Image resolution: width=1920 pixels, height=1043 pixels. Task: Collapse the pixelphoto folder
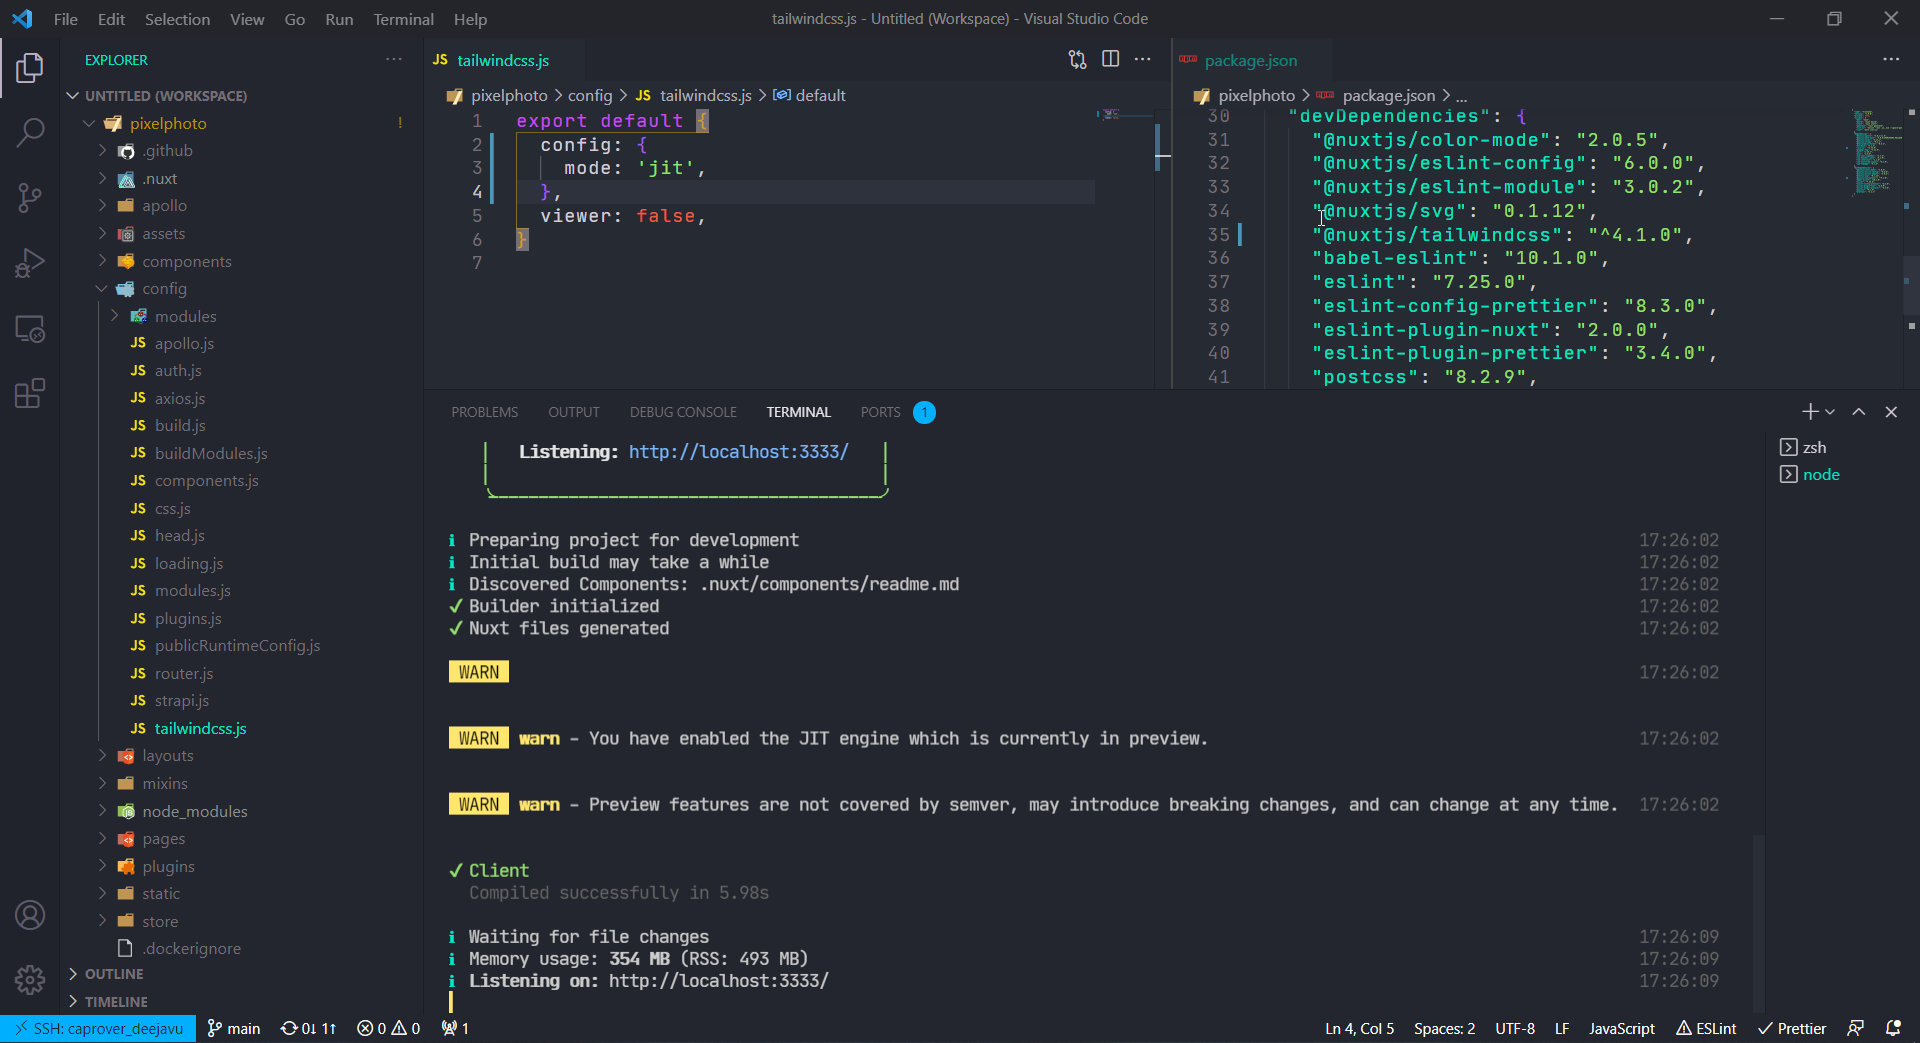tap(90, 123)
